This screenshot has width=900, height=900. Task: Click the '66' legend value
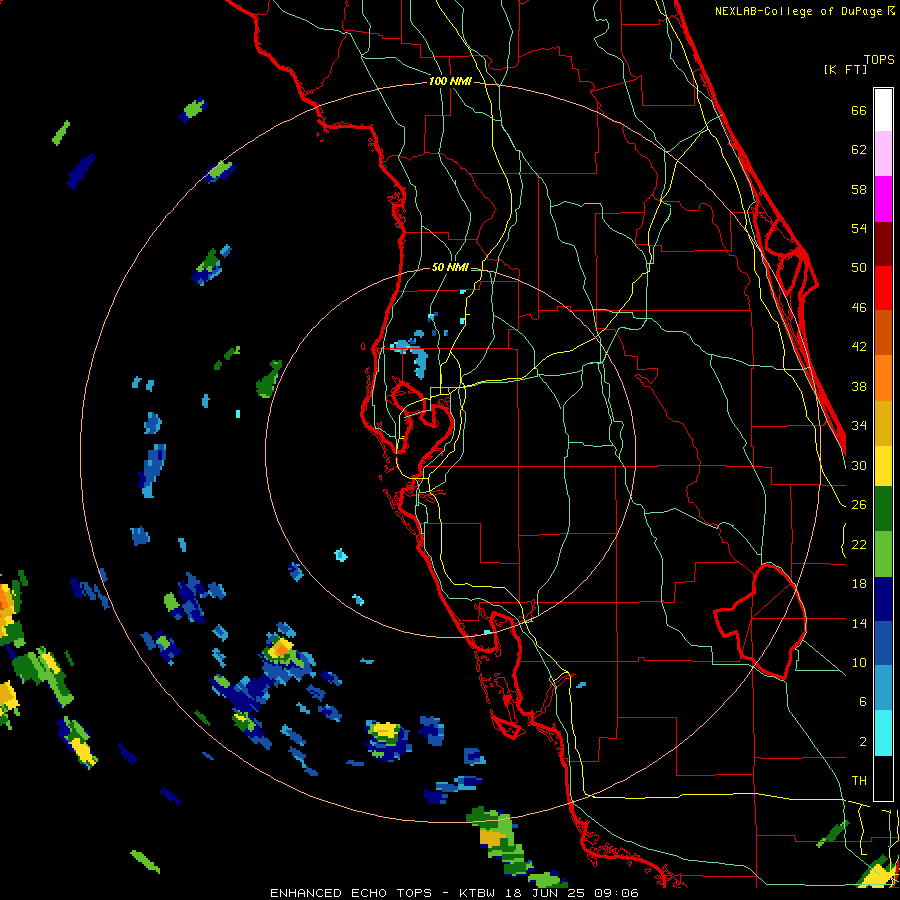click(x=859, y=111)
